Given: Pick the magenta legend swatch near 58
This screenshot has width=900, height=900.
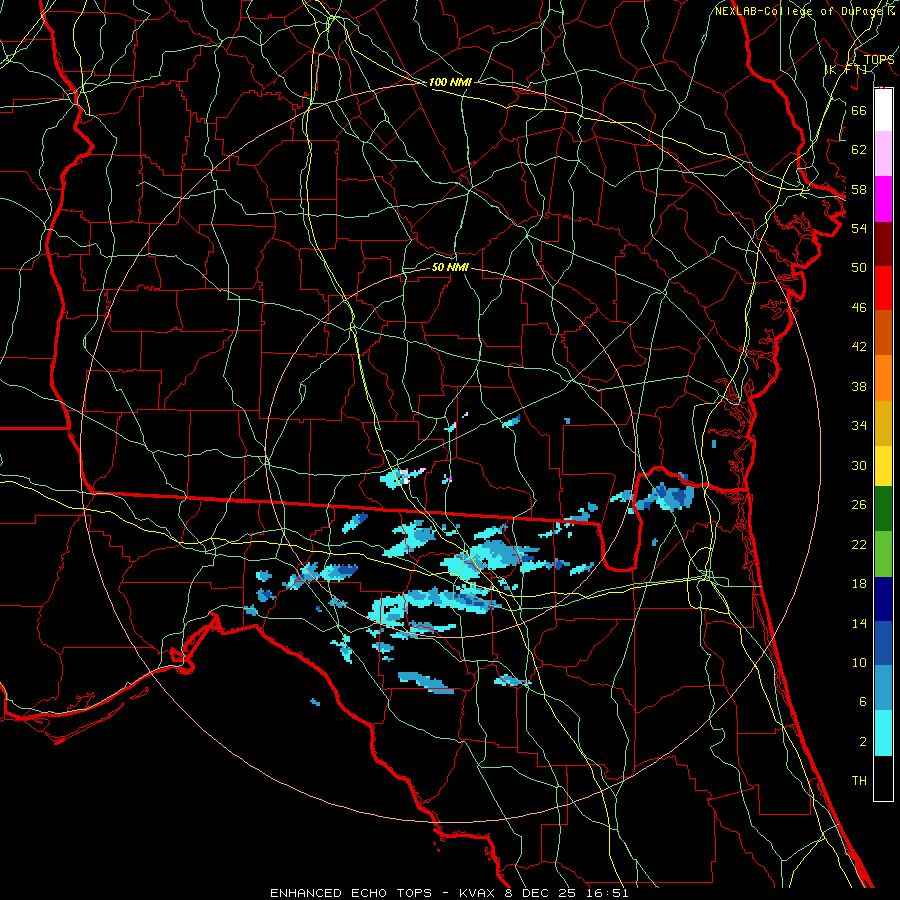Looking at the screenshot, I should tap(883, 199).
